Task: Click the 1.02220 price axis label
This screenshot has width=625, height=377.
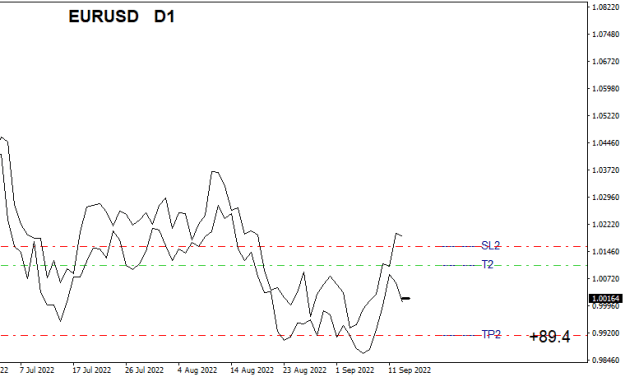Action: (606, 225)
